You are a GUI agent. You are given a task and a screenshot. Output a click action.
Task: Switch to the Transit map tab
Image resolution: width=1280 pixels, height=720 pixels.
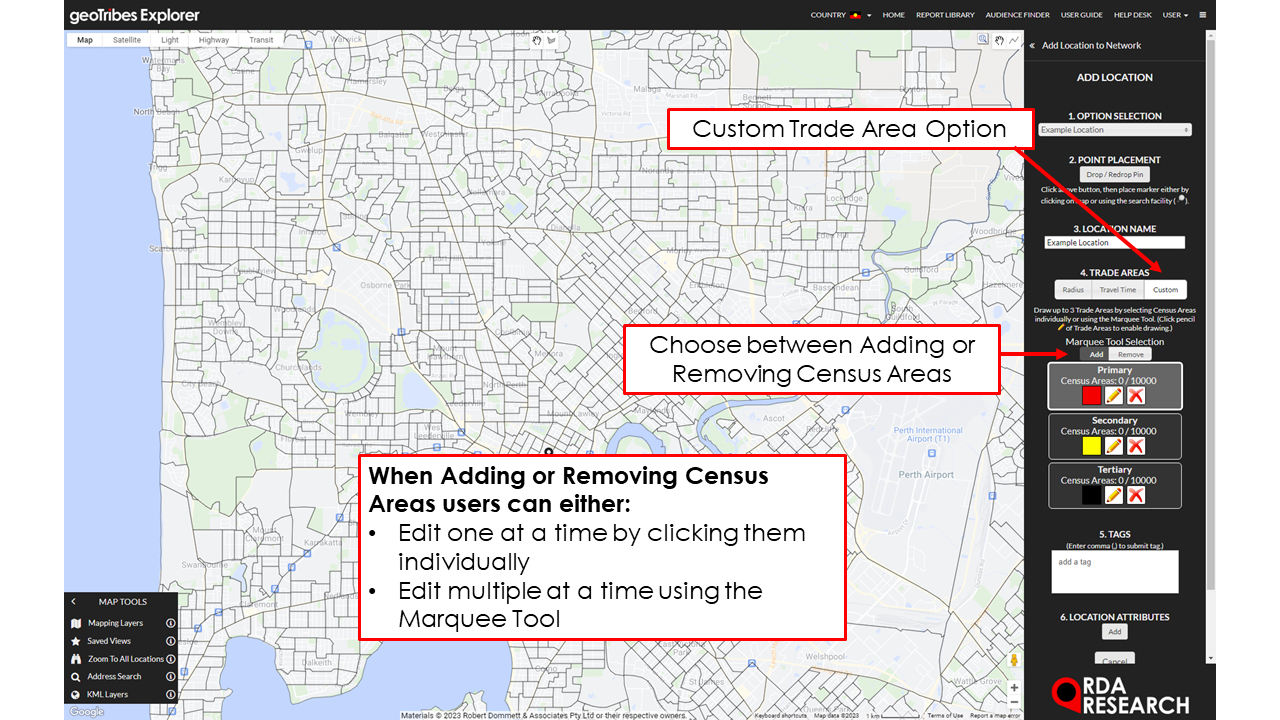pos(261,40)
